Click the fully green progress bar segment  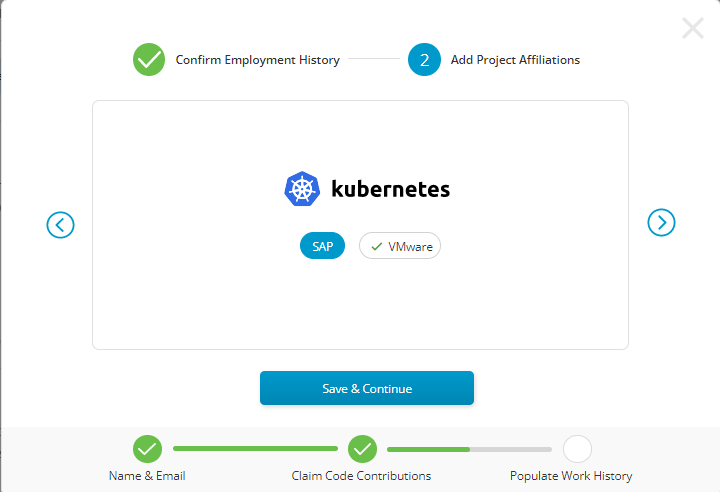[x=255, y=449]
